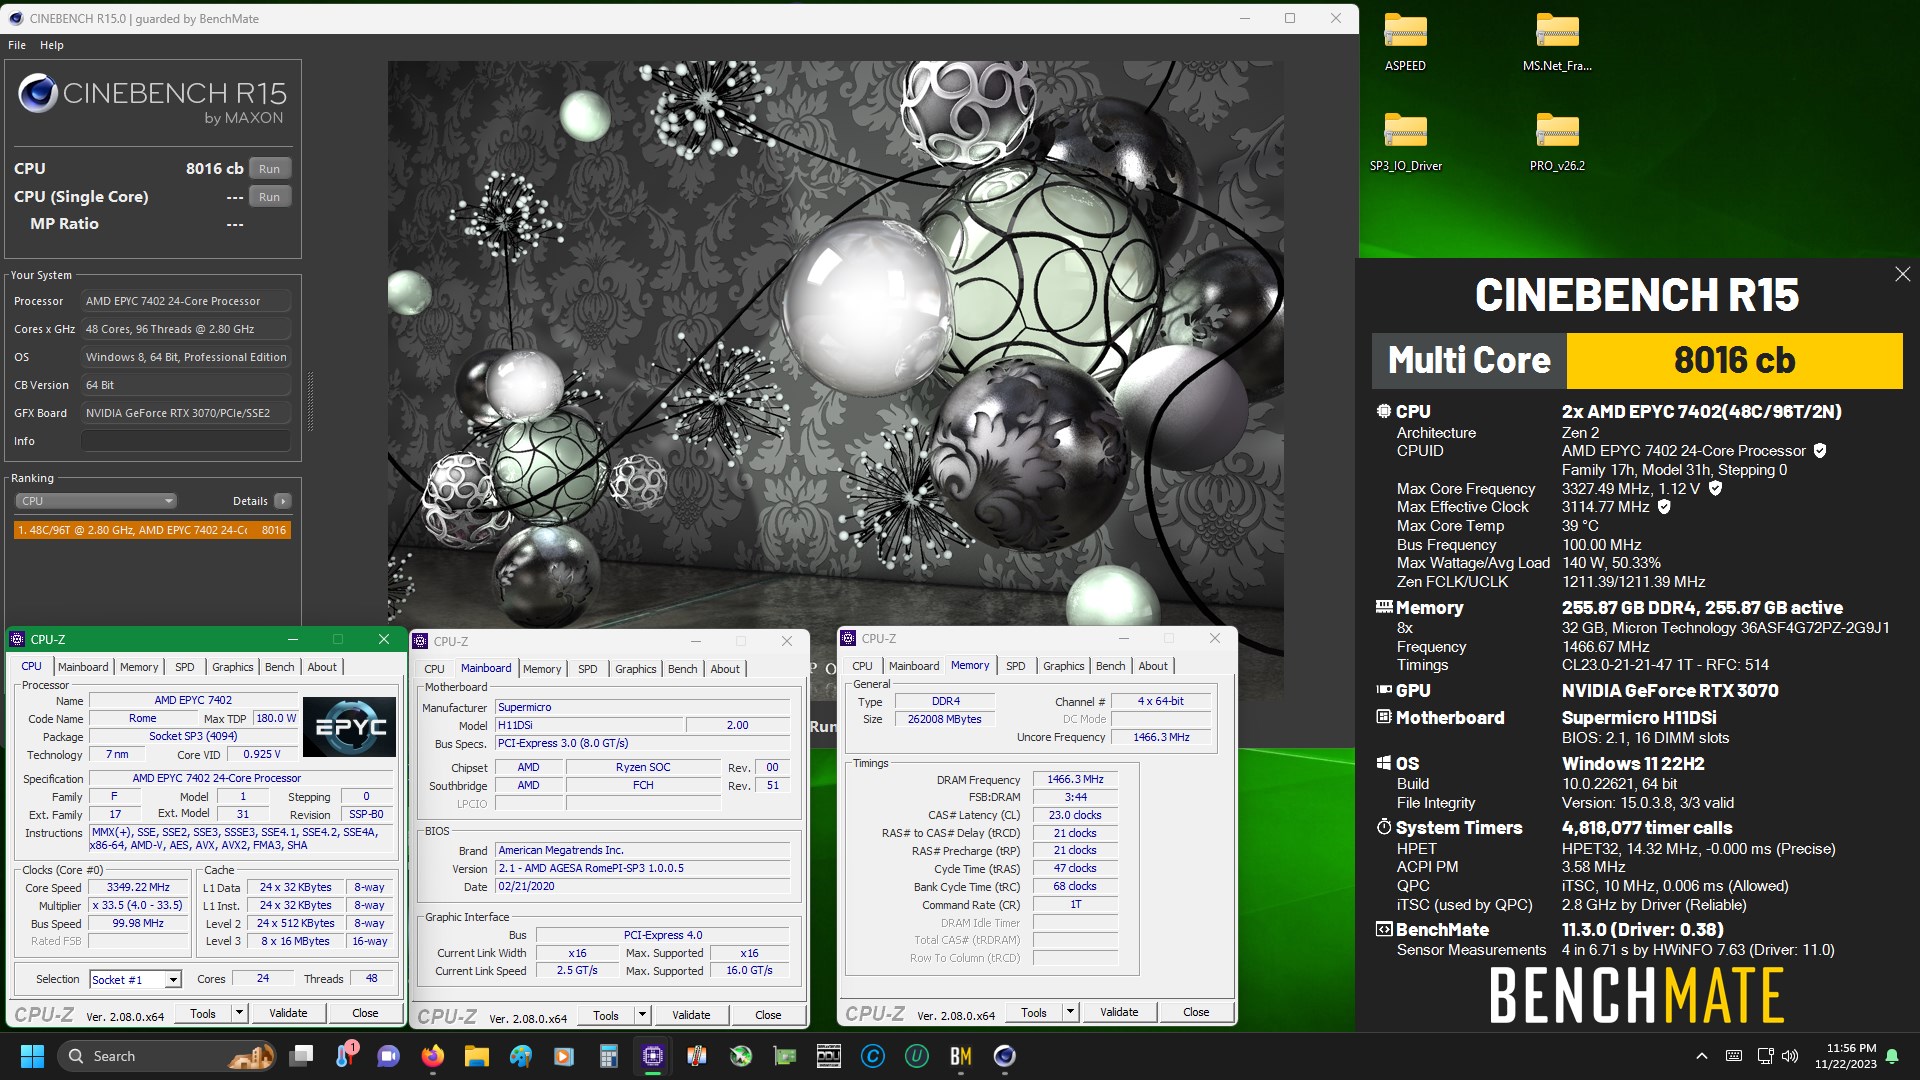Click the mainboard Model value H11DSi

pos(589,726)
